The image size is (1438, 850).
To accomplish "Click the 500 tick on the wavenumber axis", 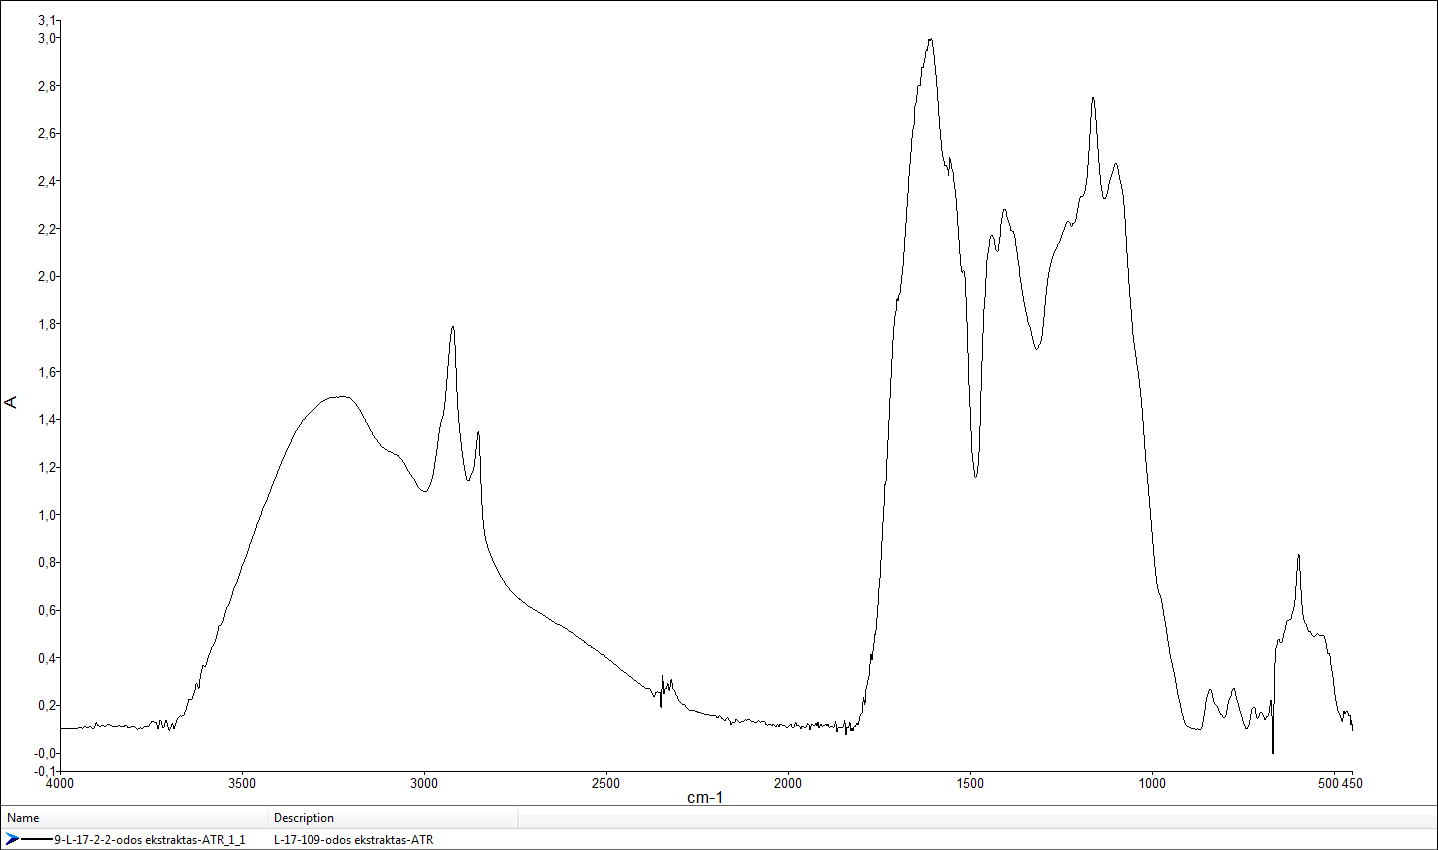I will [1328, 783].
